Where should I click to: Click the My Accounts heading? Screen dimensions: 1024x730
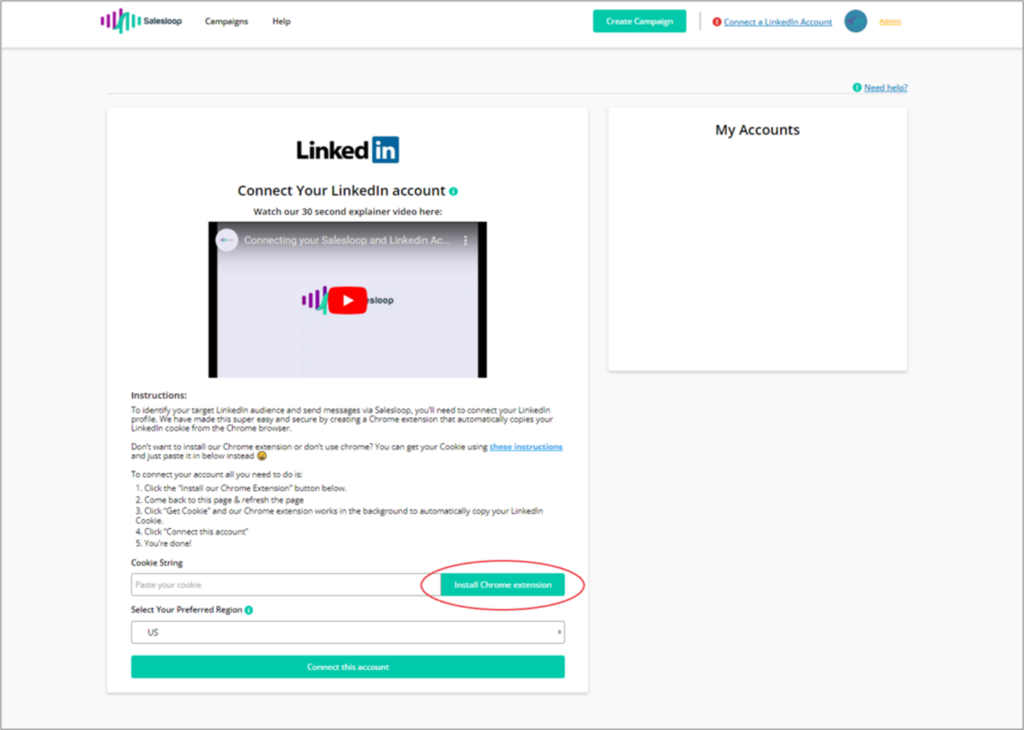coord(758,130)
